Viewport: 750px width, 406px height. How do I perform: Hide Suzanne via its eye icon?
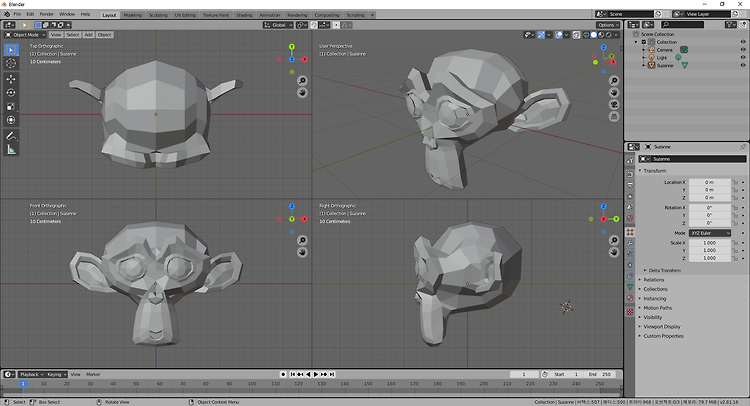coord(743,65)
